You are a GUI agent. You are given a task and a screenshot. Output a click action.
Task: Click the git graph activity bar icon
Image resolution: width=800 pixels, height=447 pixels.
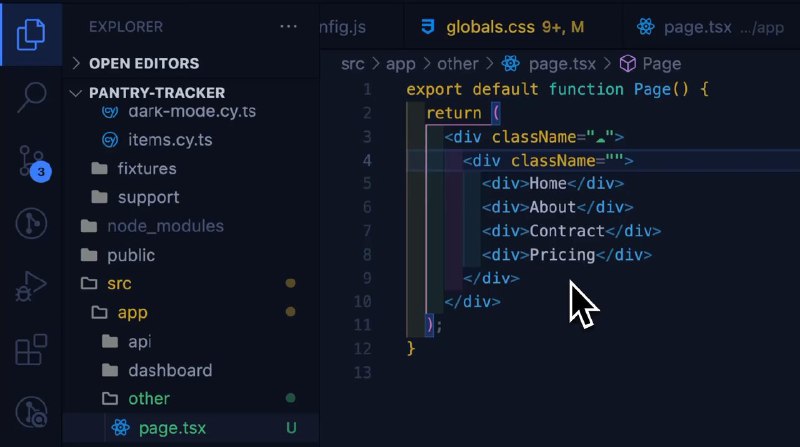[31, 224]
